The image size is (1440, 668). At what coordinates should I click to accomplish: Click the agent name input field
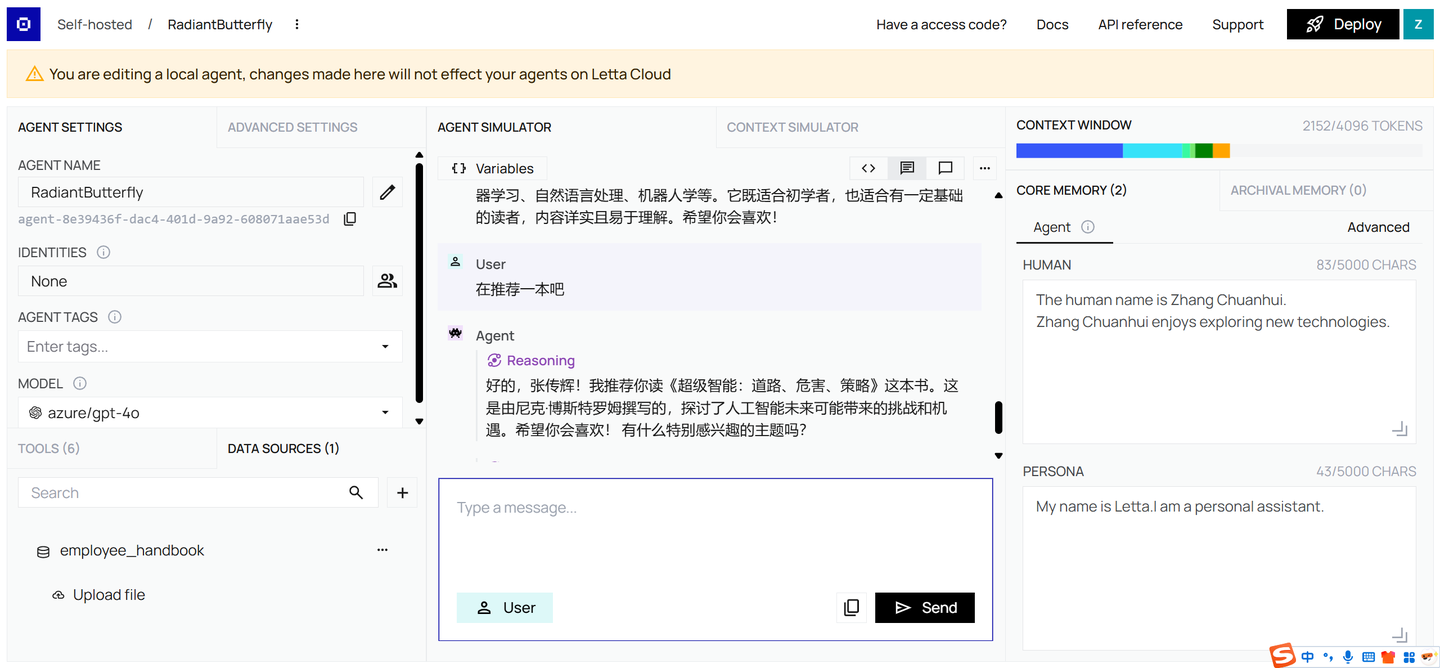tap(191, 192)
